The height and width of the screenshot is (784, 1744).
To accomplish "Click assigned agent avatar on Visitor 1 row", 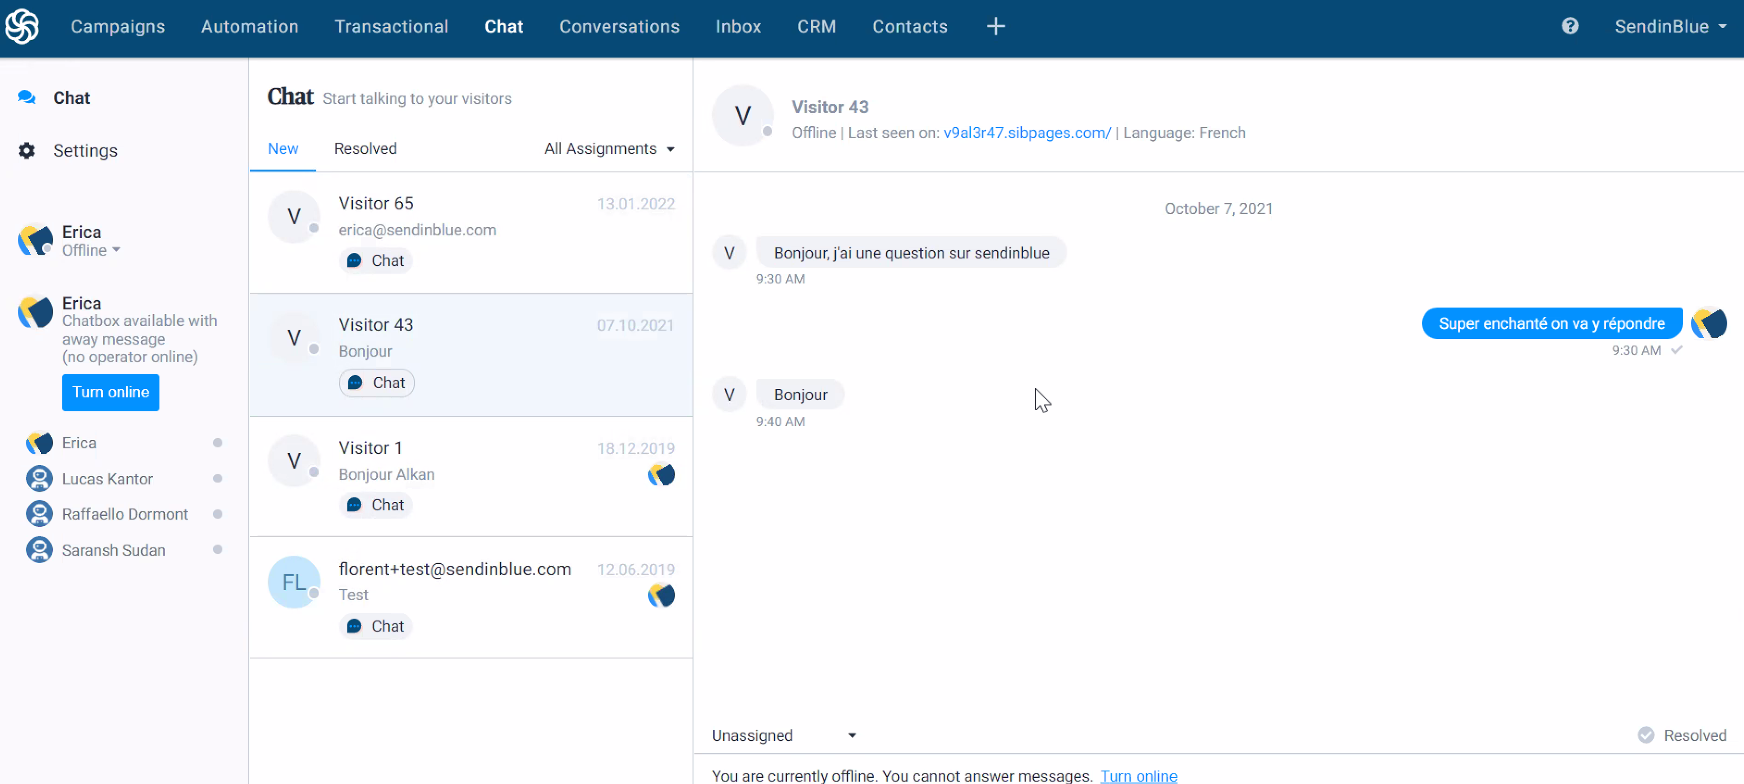I will point(661,475).
